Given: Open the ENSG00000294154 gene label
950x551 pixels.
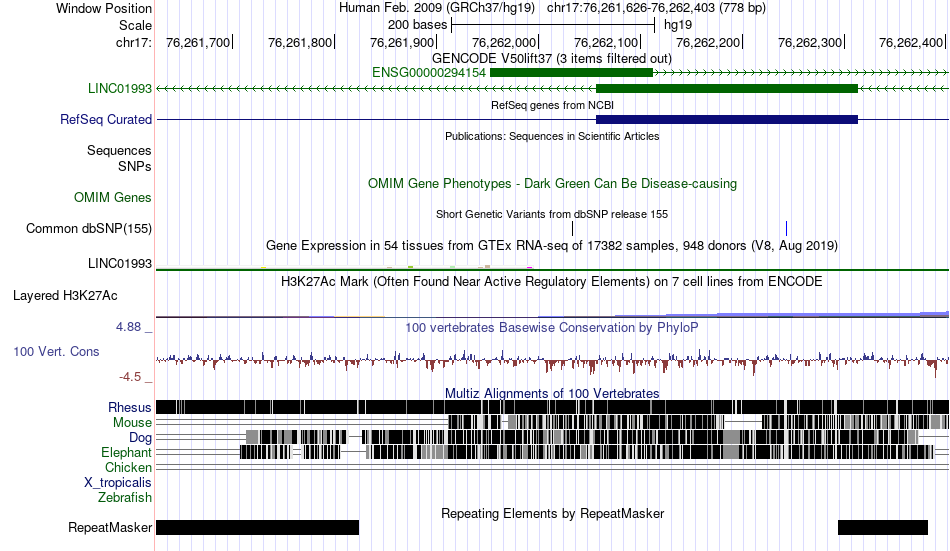Looking at the screenshot, I should [428, 73].
